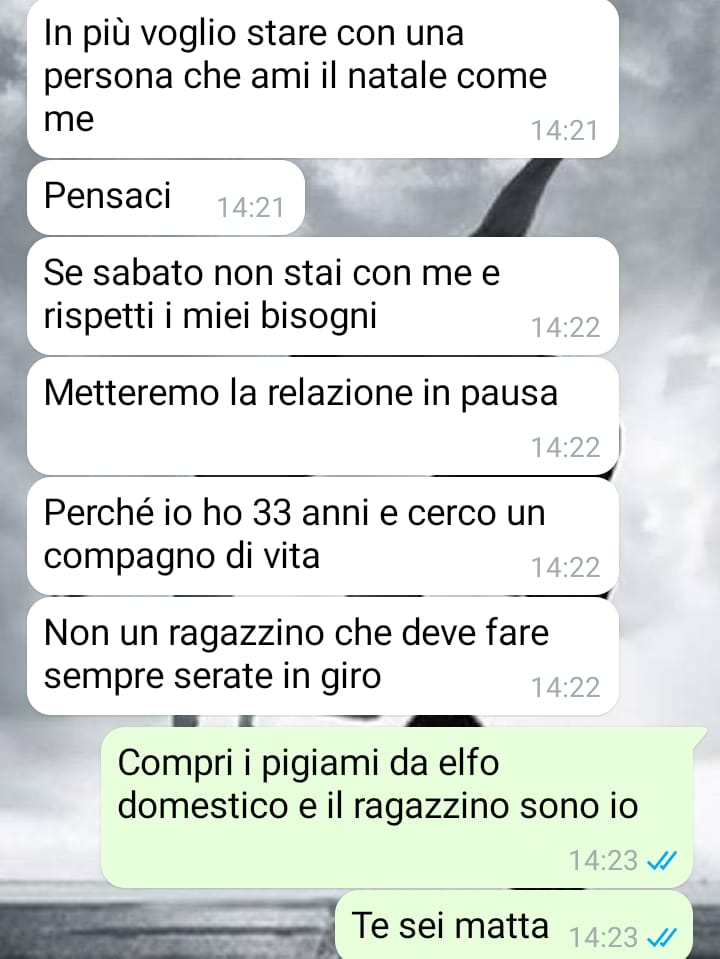The height and width of the screenshot is (959, 720).
Task: Tap the 'Non un ragazzino' message bubble
Action: 322,656
